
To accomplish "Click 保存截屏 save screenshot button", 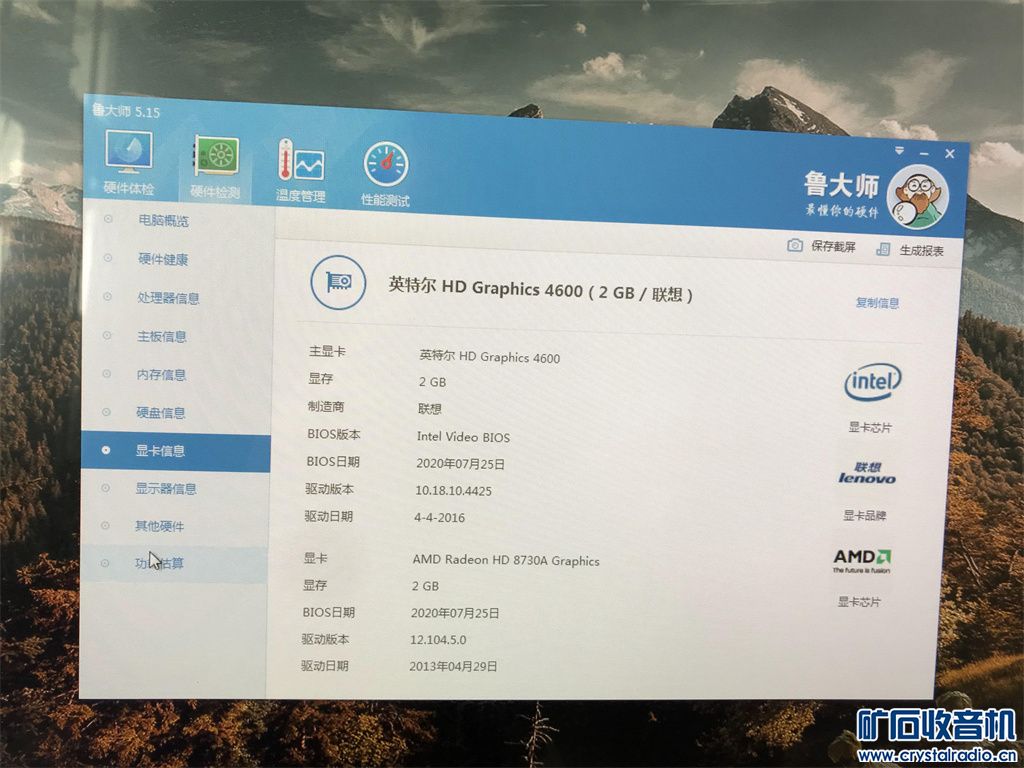I will click(x=822, y=246).
